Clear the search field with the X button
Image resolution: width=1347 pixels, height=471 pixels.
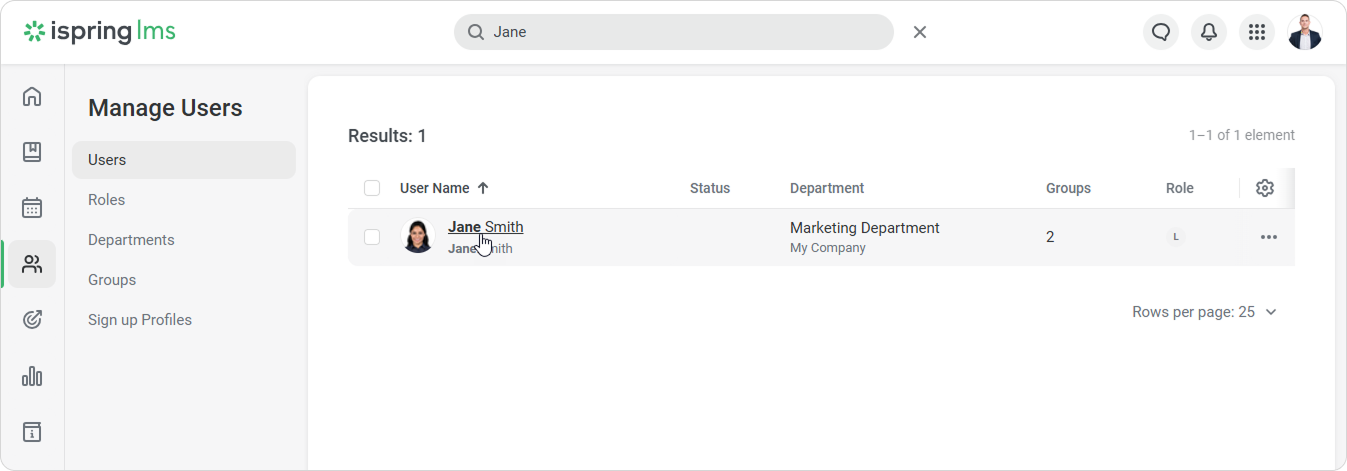(920, 32)
